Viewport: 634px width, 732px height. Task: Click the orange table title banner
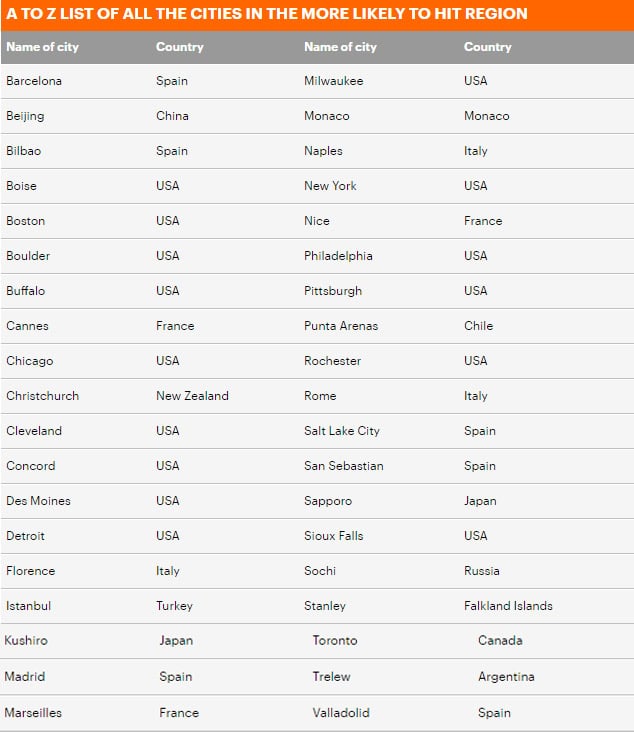tap(317, 15)
